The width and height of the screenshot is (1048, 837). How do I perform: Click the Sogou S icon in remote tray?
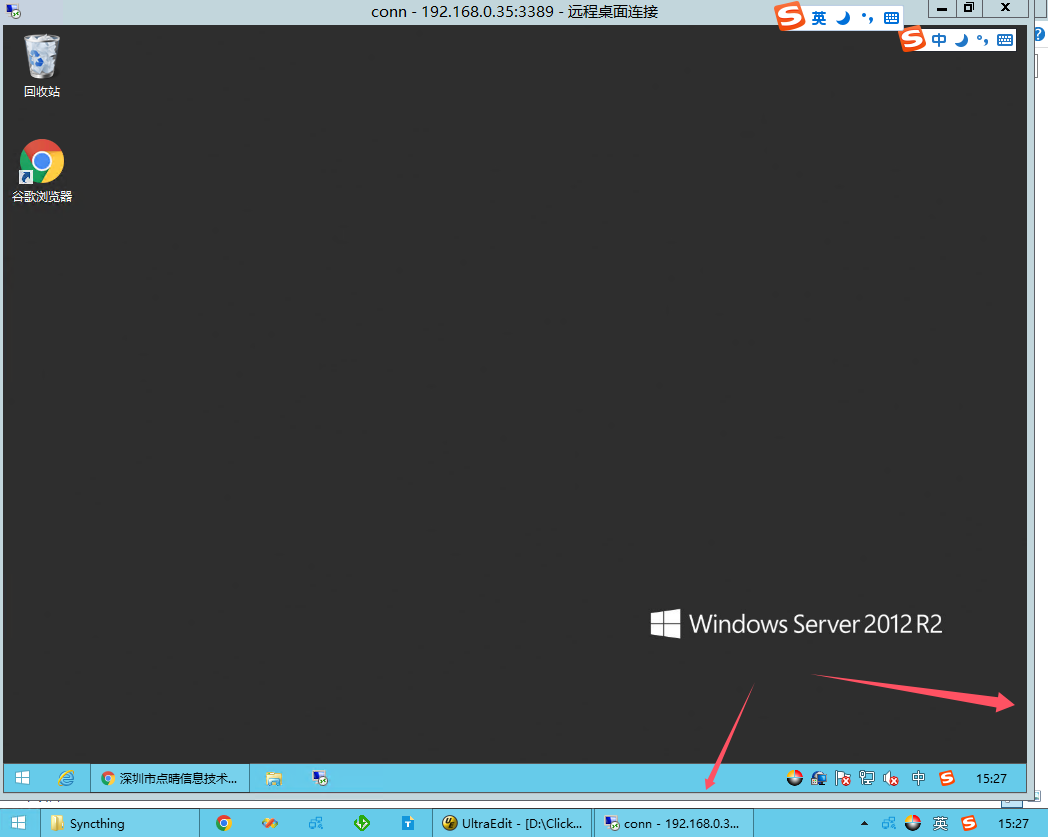tap(946, 778)
